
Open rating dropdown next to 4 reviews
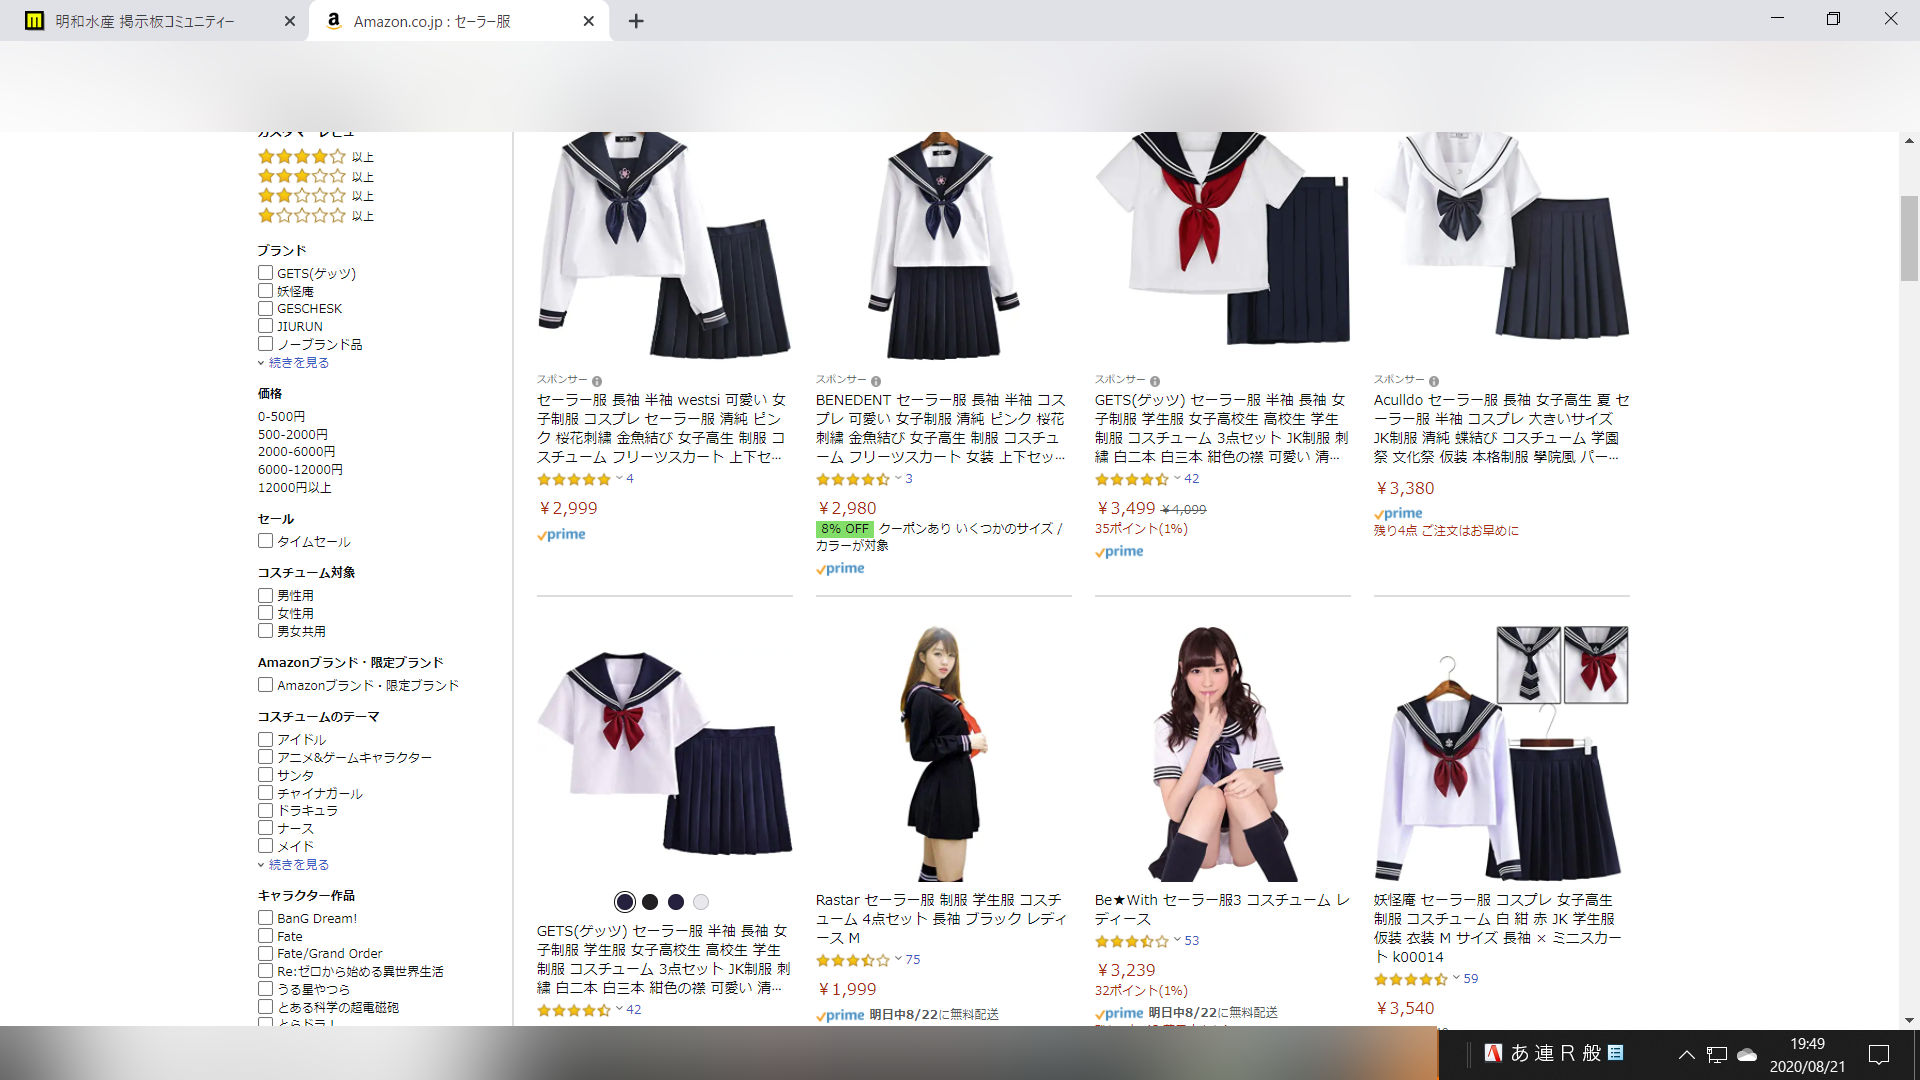[619, 479]
